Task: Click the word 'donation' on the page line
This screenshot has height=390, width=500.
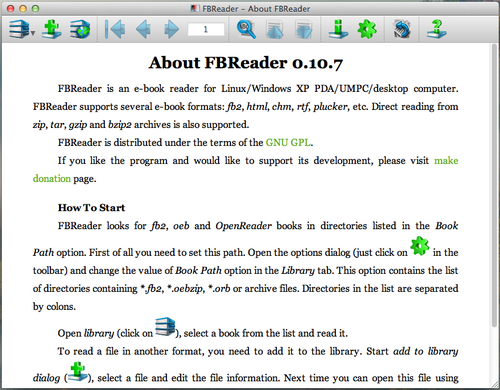Action: pyautogui.click(x=52, y=179)
